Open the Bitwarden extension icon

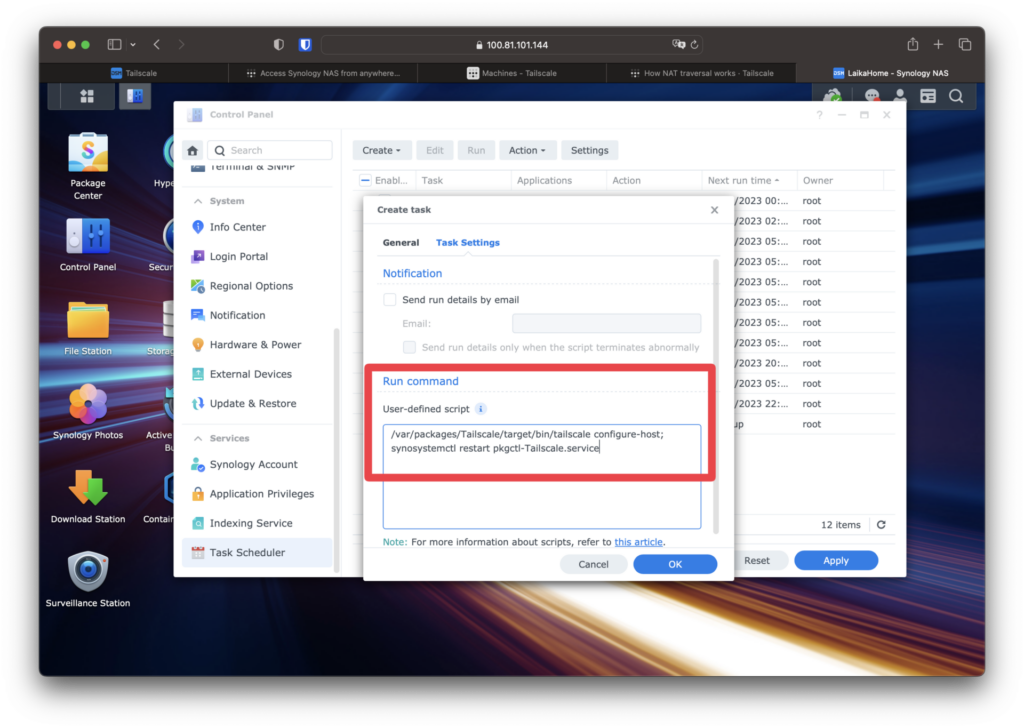[x=305, y=44]
